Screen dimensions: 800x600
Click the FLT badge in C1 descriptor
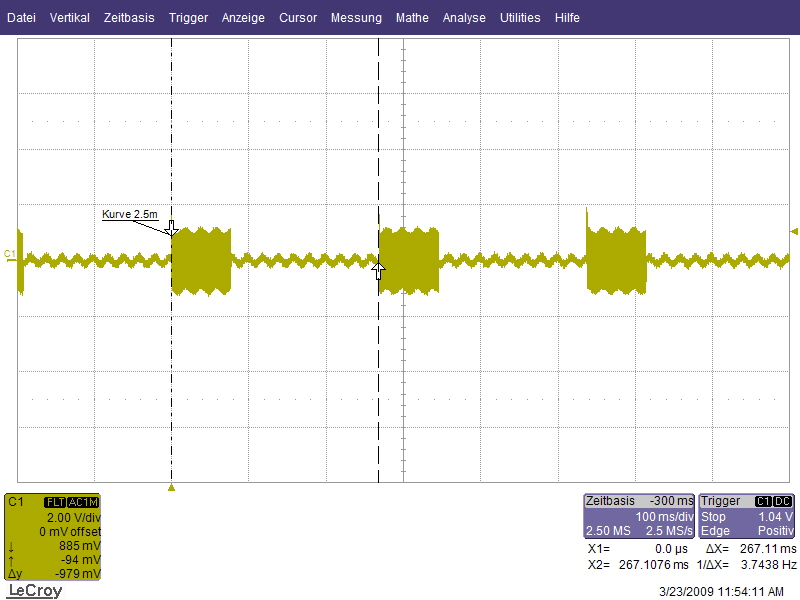(55, 503)
